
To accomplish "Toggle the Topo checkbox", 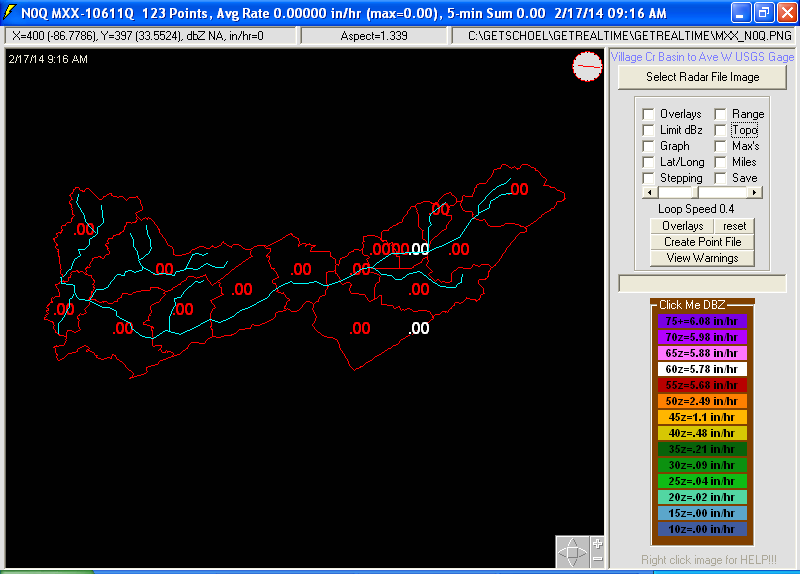I will coord(721,130).
